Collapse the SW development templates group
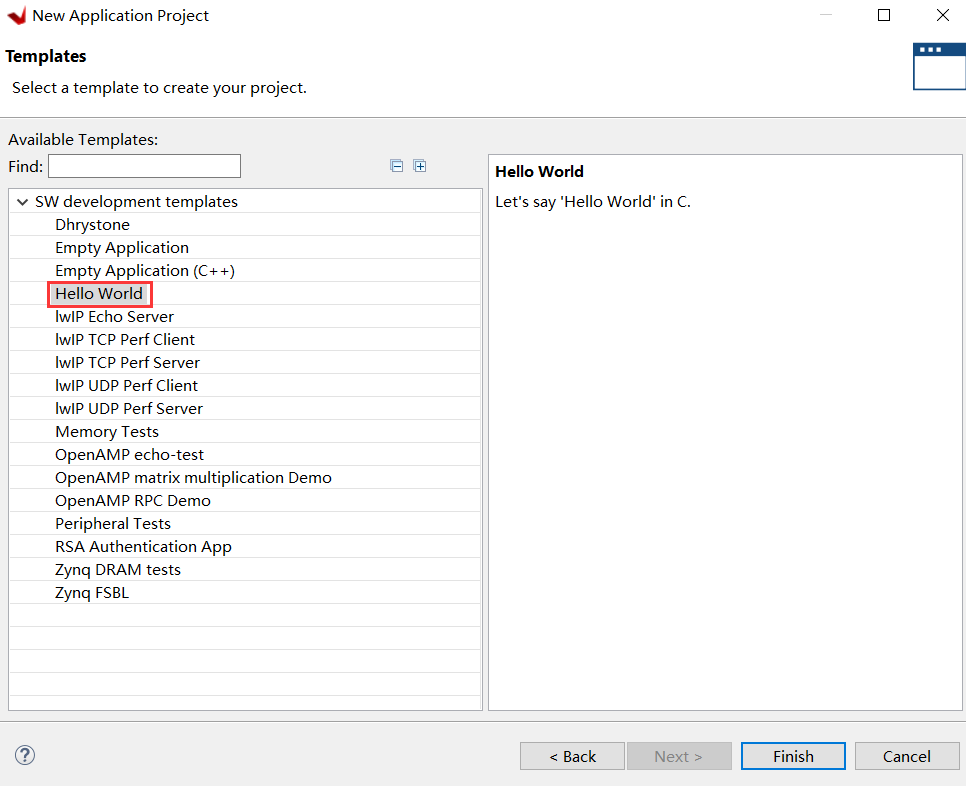This screenshot has height=786, width=966. coord(23,202)
